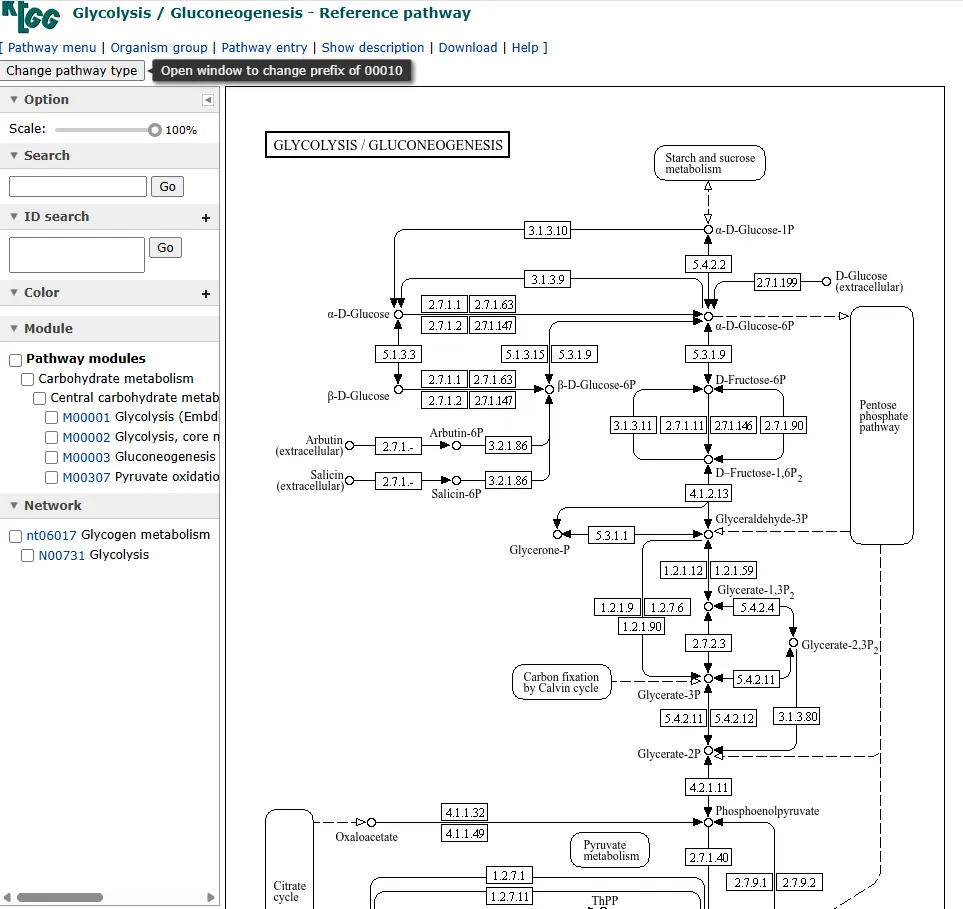The image size is (963, 909).
Task: Click the Oxaloacetate compound circle
Action: pos(371,822)
